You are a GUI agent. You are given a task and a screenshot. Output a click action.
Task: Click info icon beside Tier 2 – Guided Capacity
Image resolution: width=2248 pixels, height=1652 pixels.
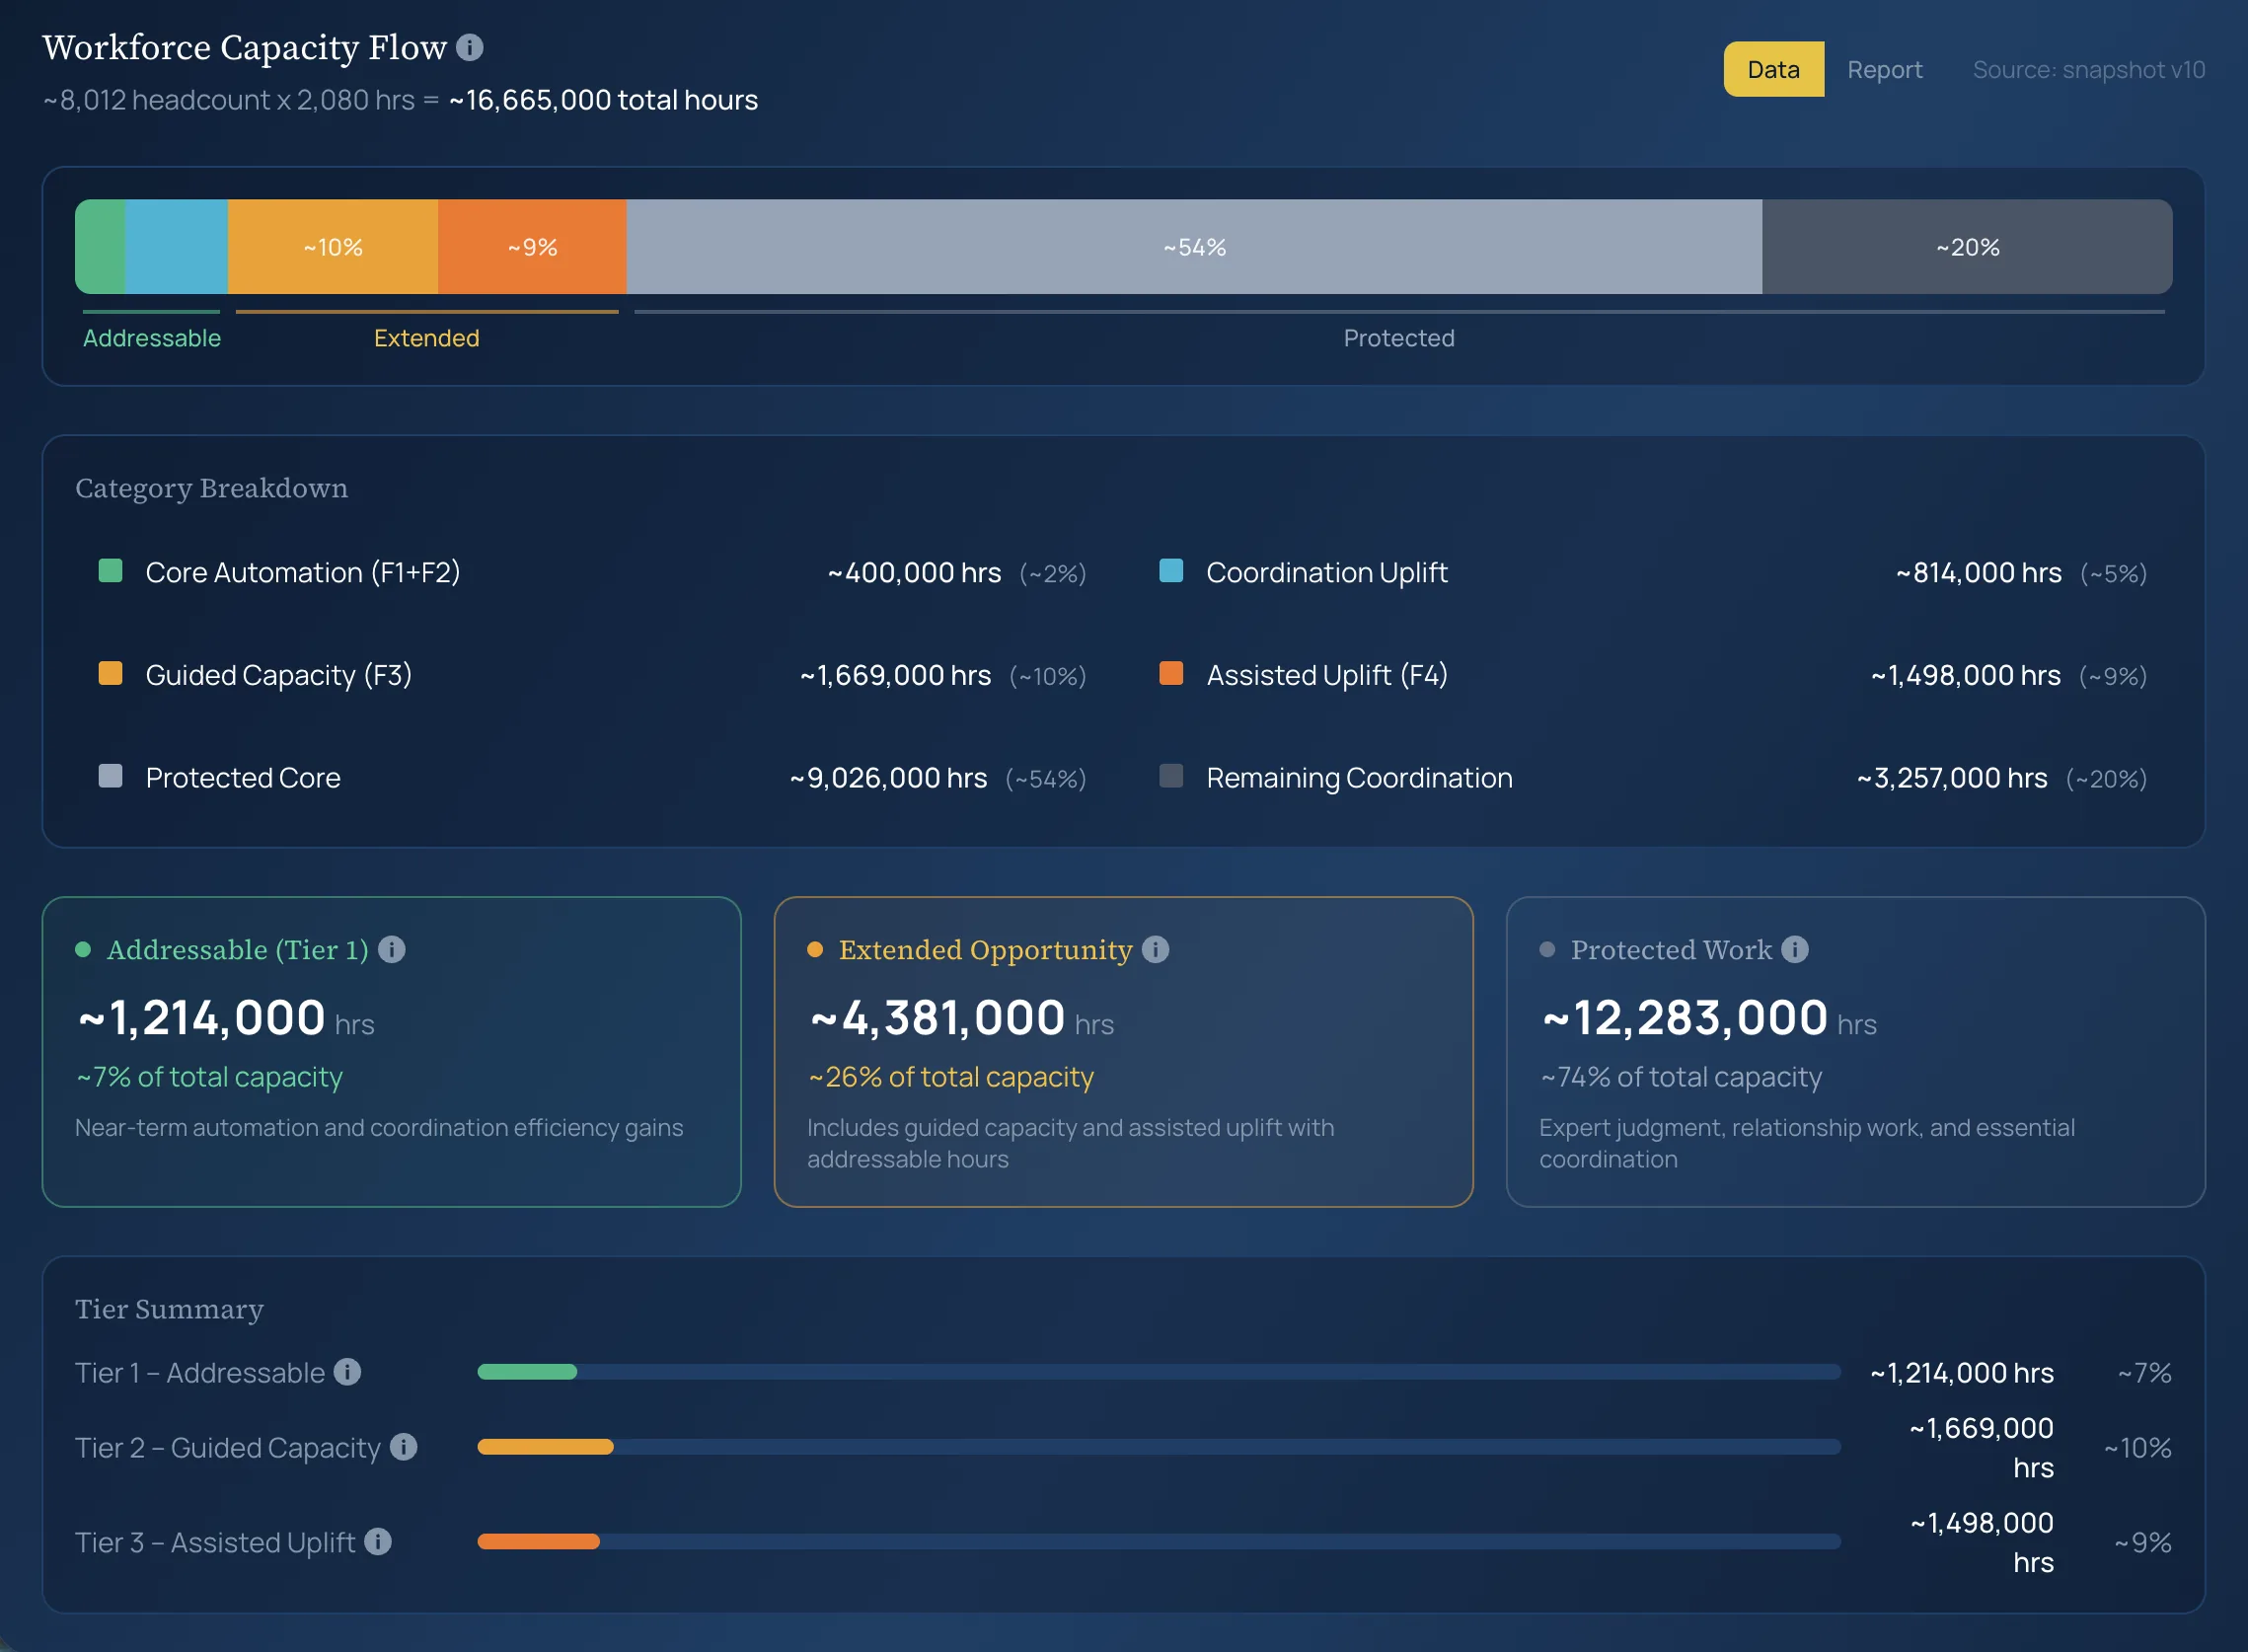pos(403,1447)
